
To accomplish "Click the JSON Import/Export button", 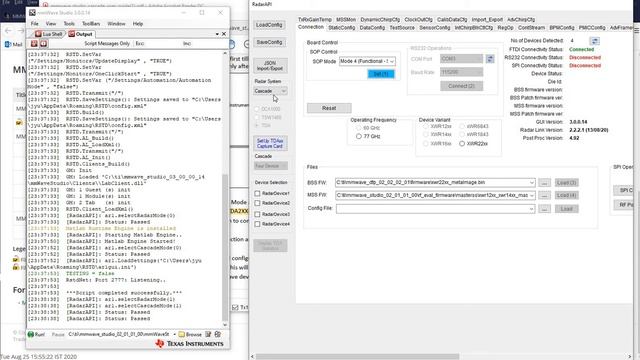I will 270,66.
